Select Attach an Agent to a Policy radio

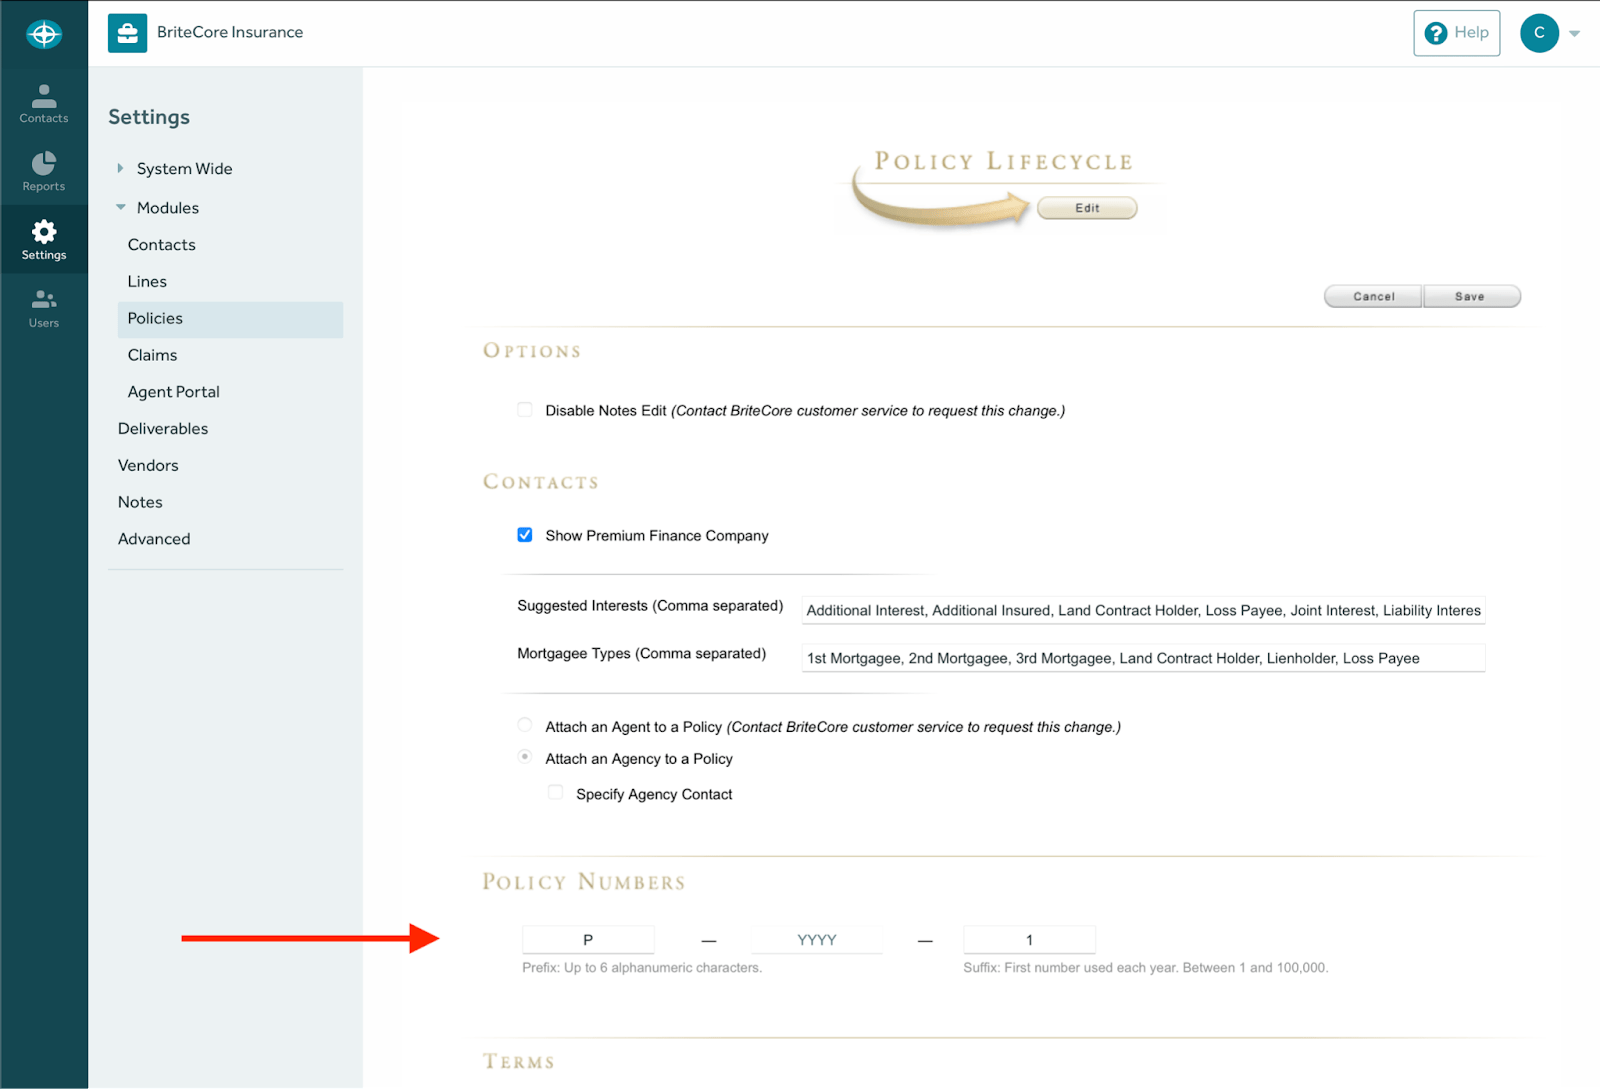(x=525, y=725)
